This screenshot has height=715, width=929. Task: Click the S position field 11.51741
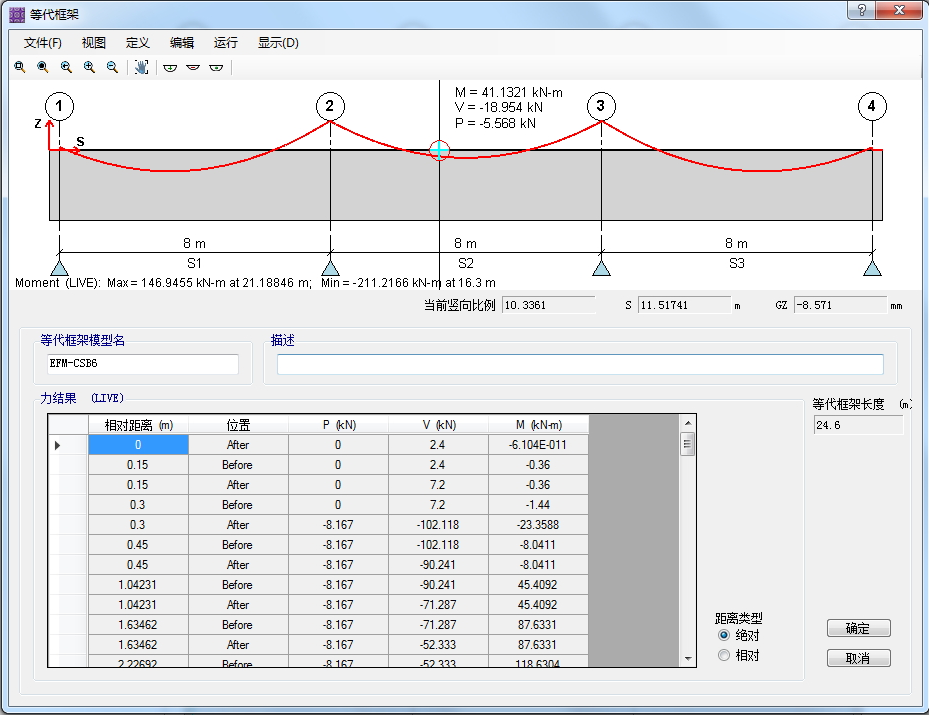(684, 305)
